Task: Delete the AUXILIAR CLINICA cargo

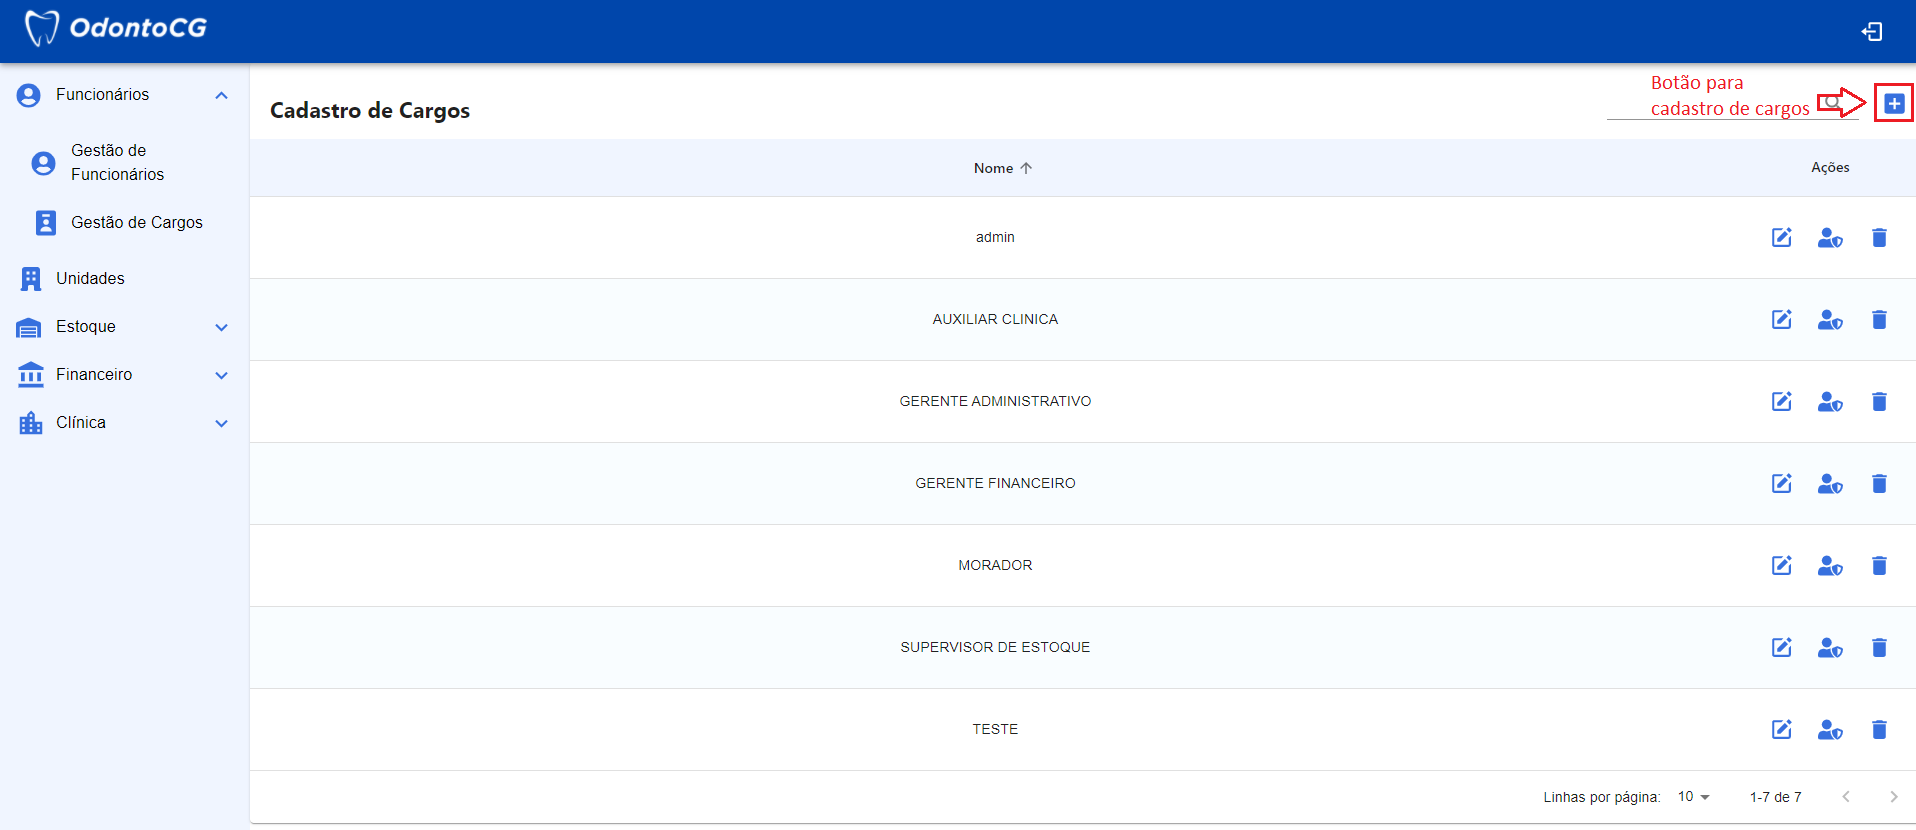Action: (1878, 319)
